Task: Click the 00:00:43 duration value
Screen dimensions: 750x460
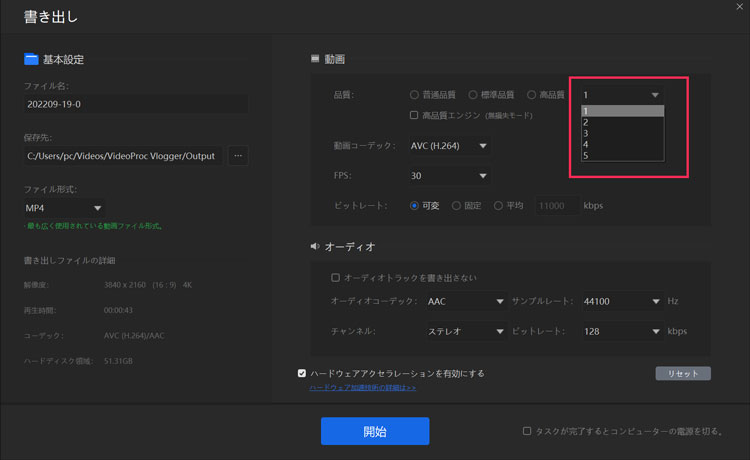Action: pyautogui.click(x=118, y=310)
